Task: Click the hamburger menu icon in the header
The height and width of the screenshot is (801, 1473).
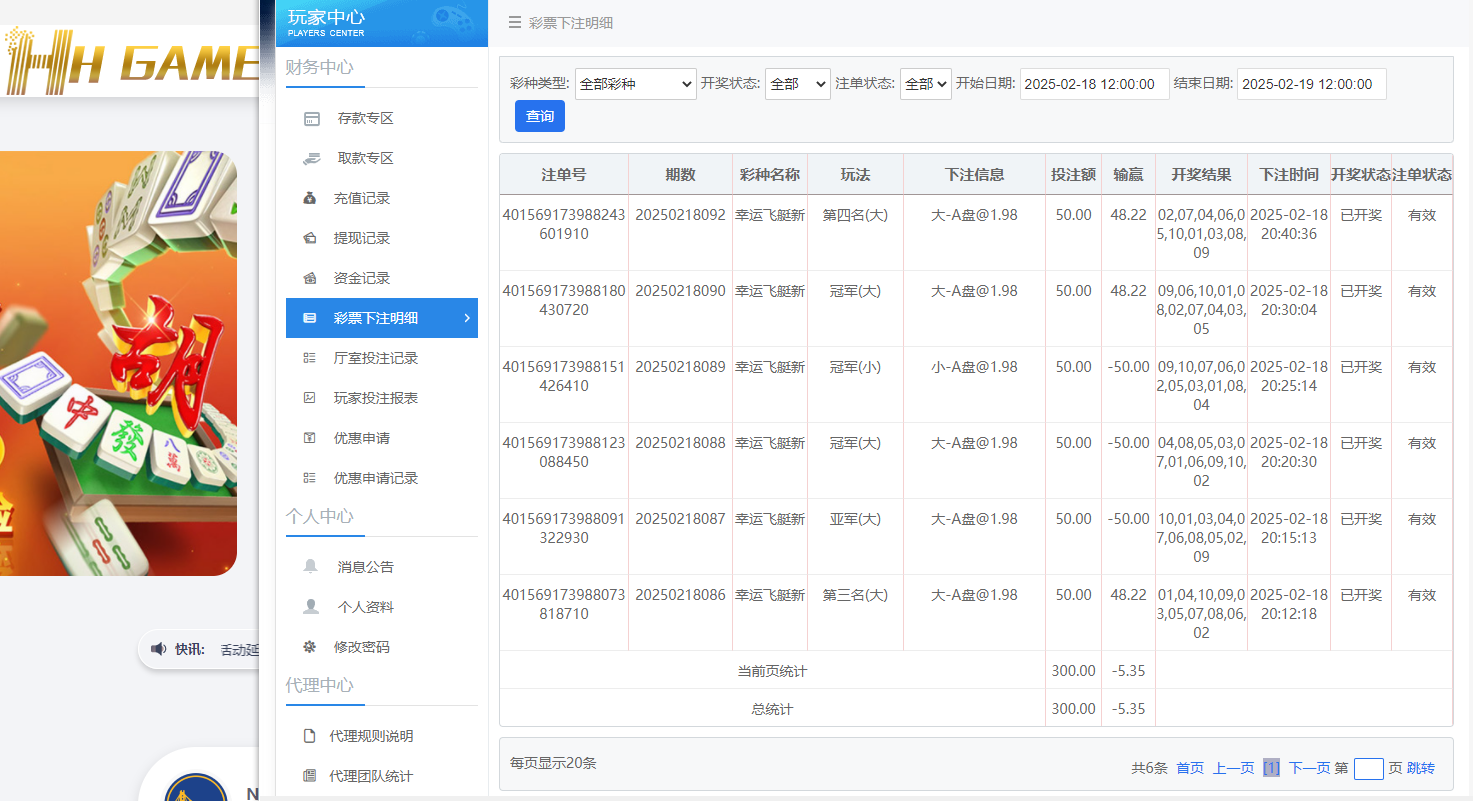Action: (514, 23)
